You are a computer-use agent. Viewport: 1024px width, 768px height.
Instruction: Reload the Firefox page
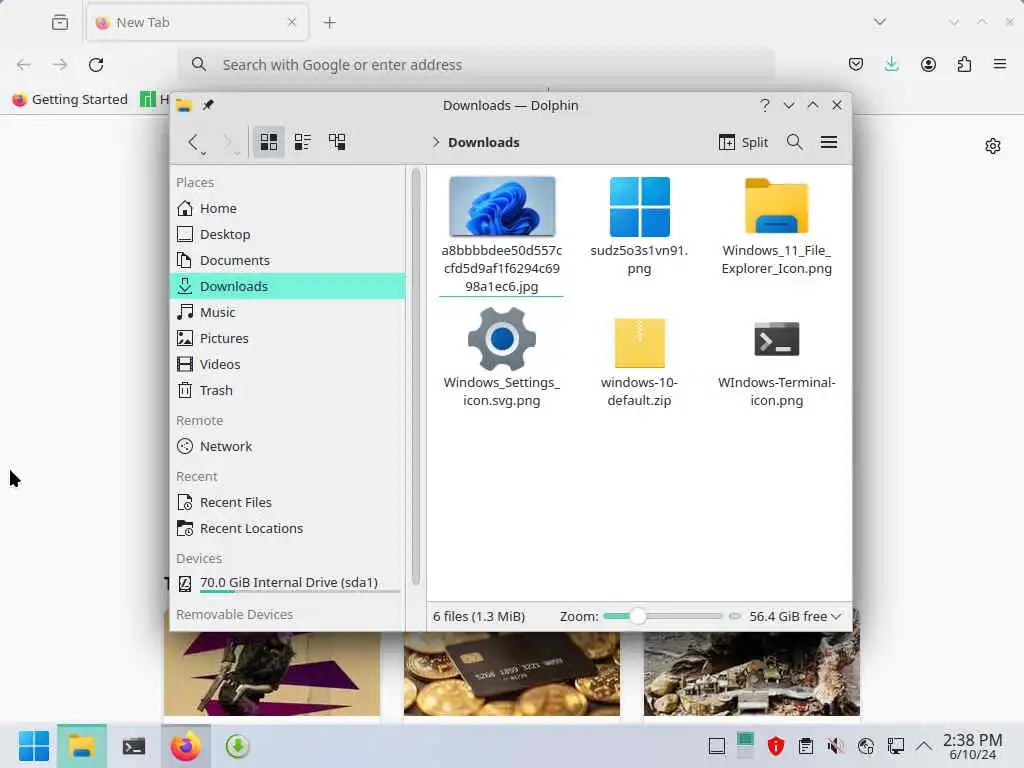pyautogui.click(x=96, y=65)
